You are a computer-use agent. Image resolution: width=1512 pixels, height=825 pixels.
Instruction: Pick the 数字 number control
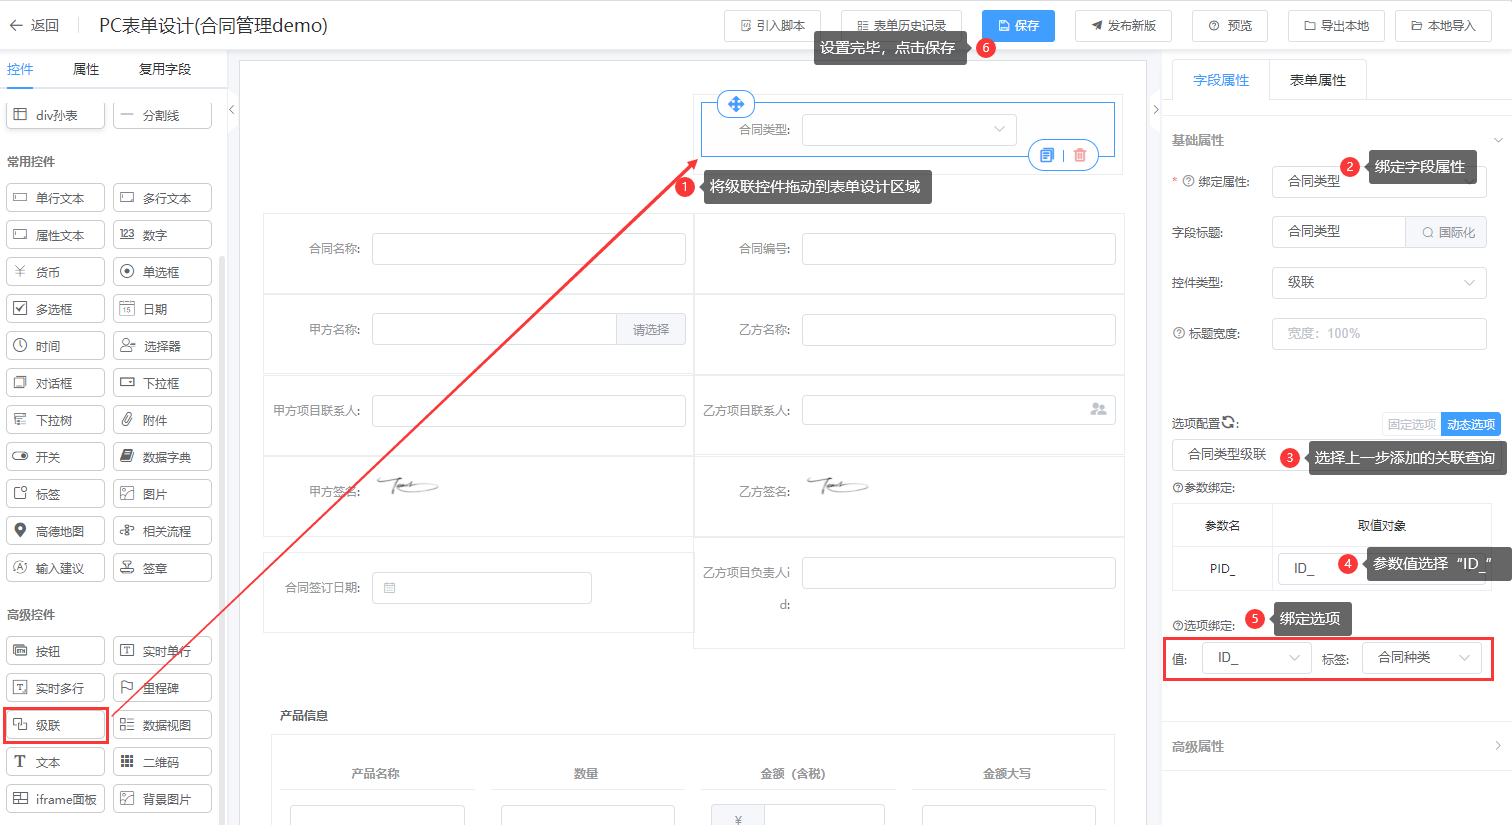162,235
